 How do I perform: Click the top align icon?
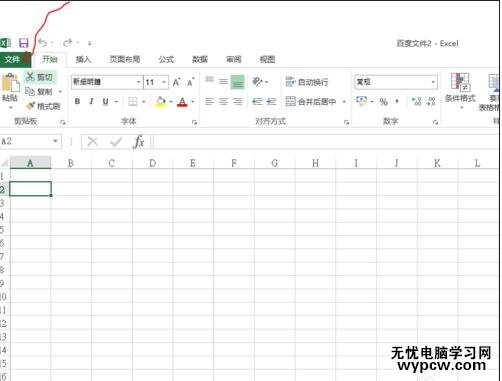click(209, 80)
